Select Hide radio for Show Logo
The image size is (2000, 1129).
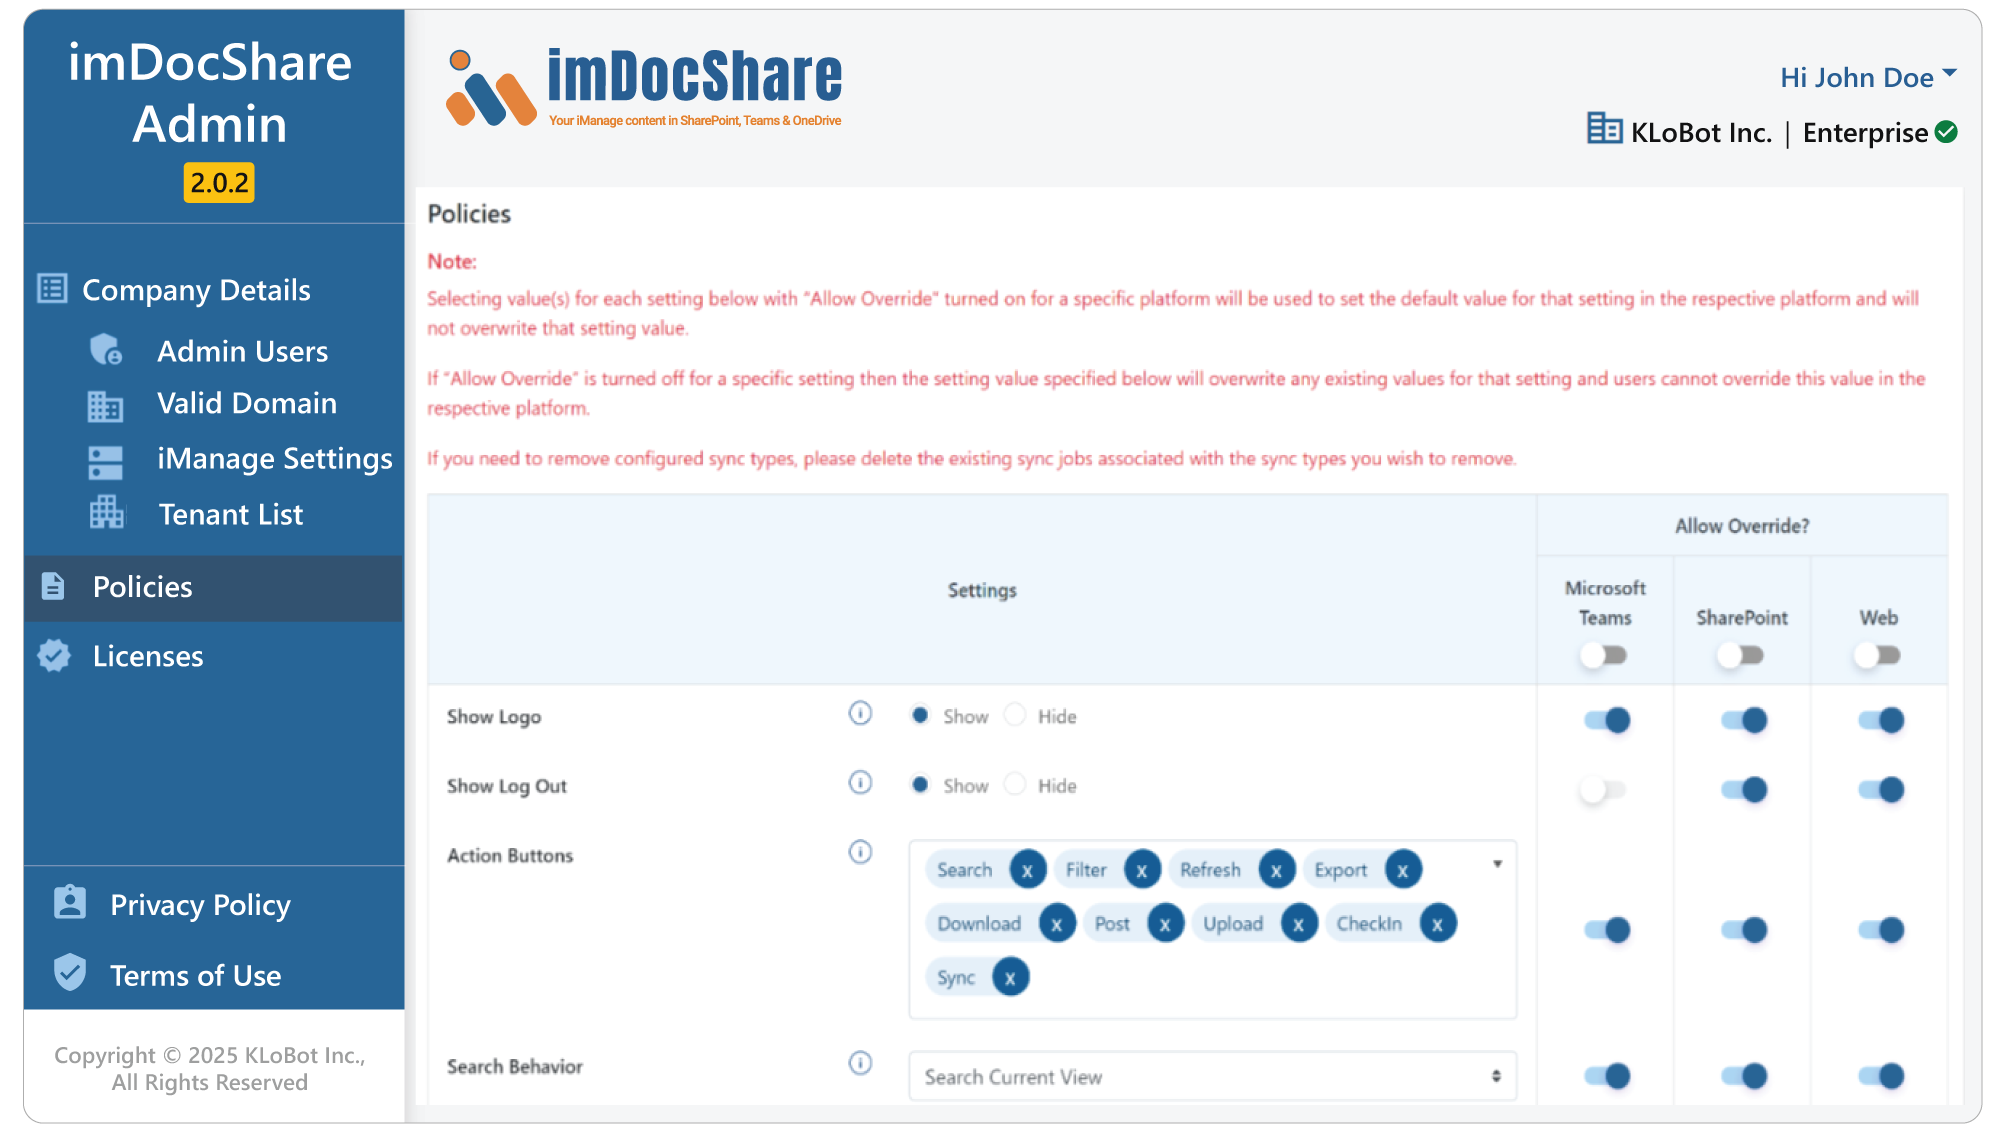pos(1015,715)
